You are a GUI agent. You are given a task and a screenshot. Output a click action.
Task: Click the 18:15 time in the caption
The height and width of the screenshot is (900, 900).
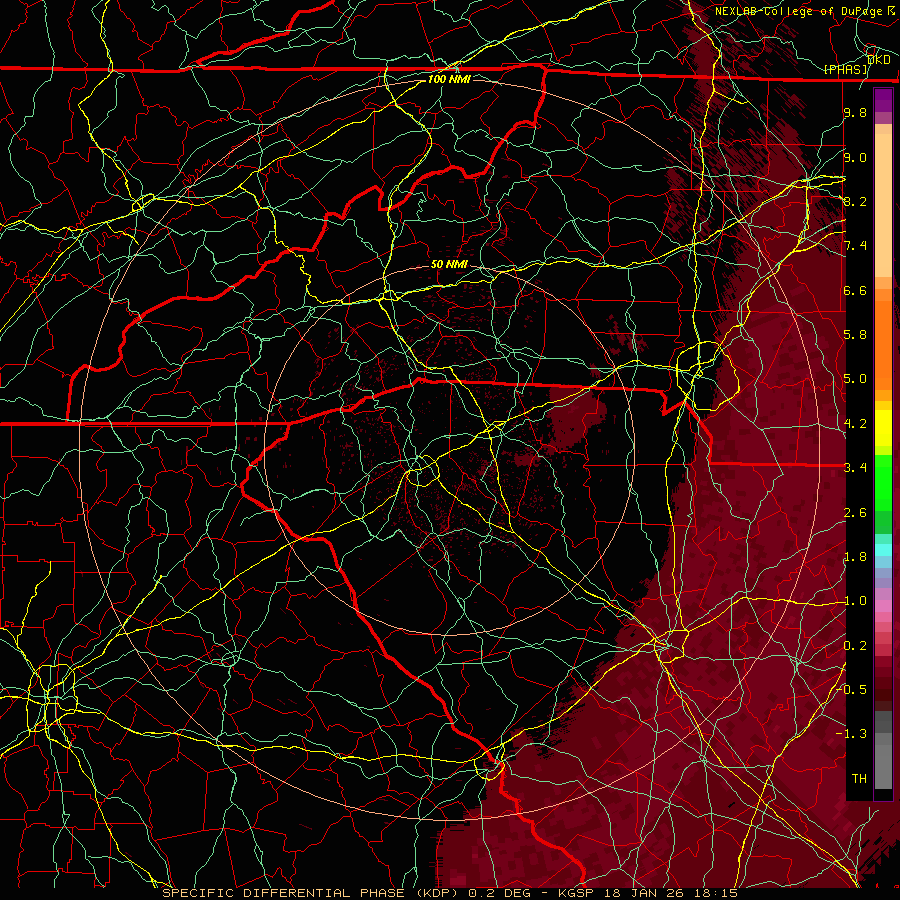[x=715, y=893]
